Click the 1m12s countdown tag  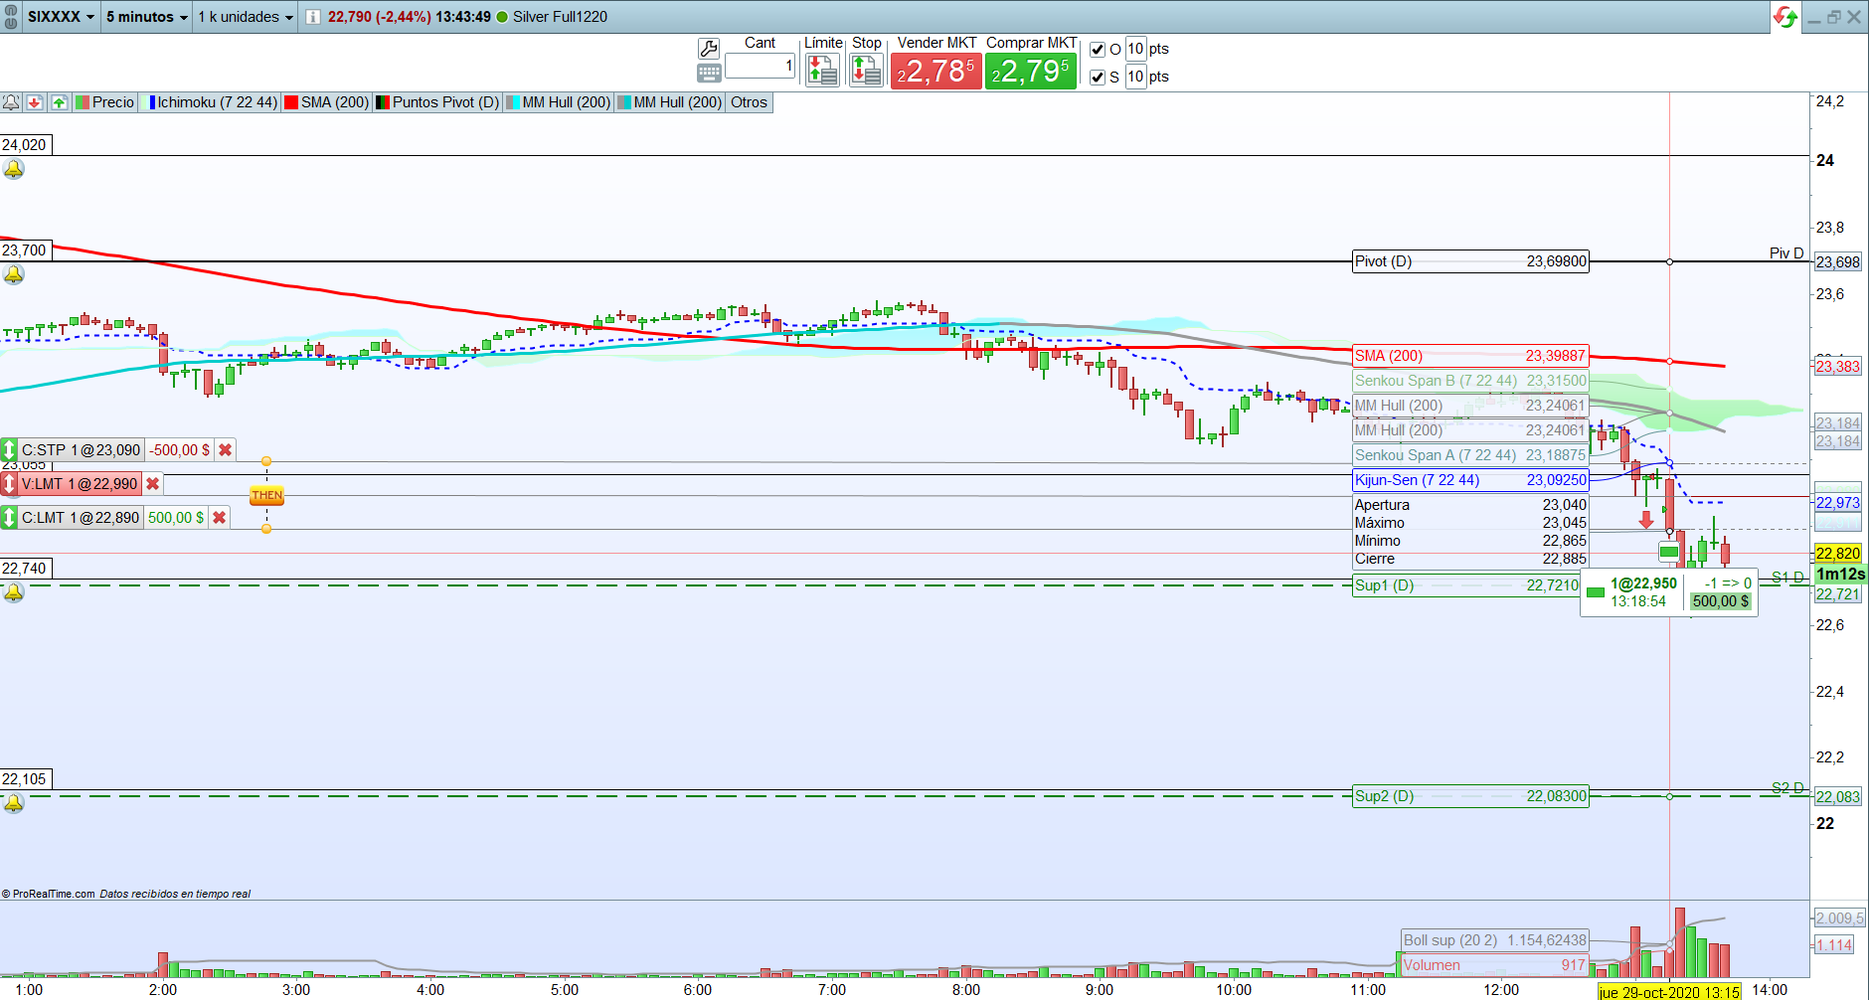coord(1840,574)
